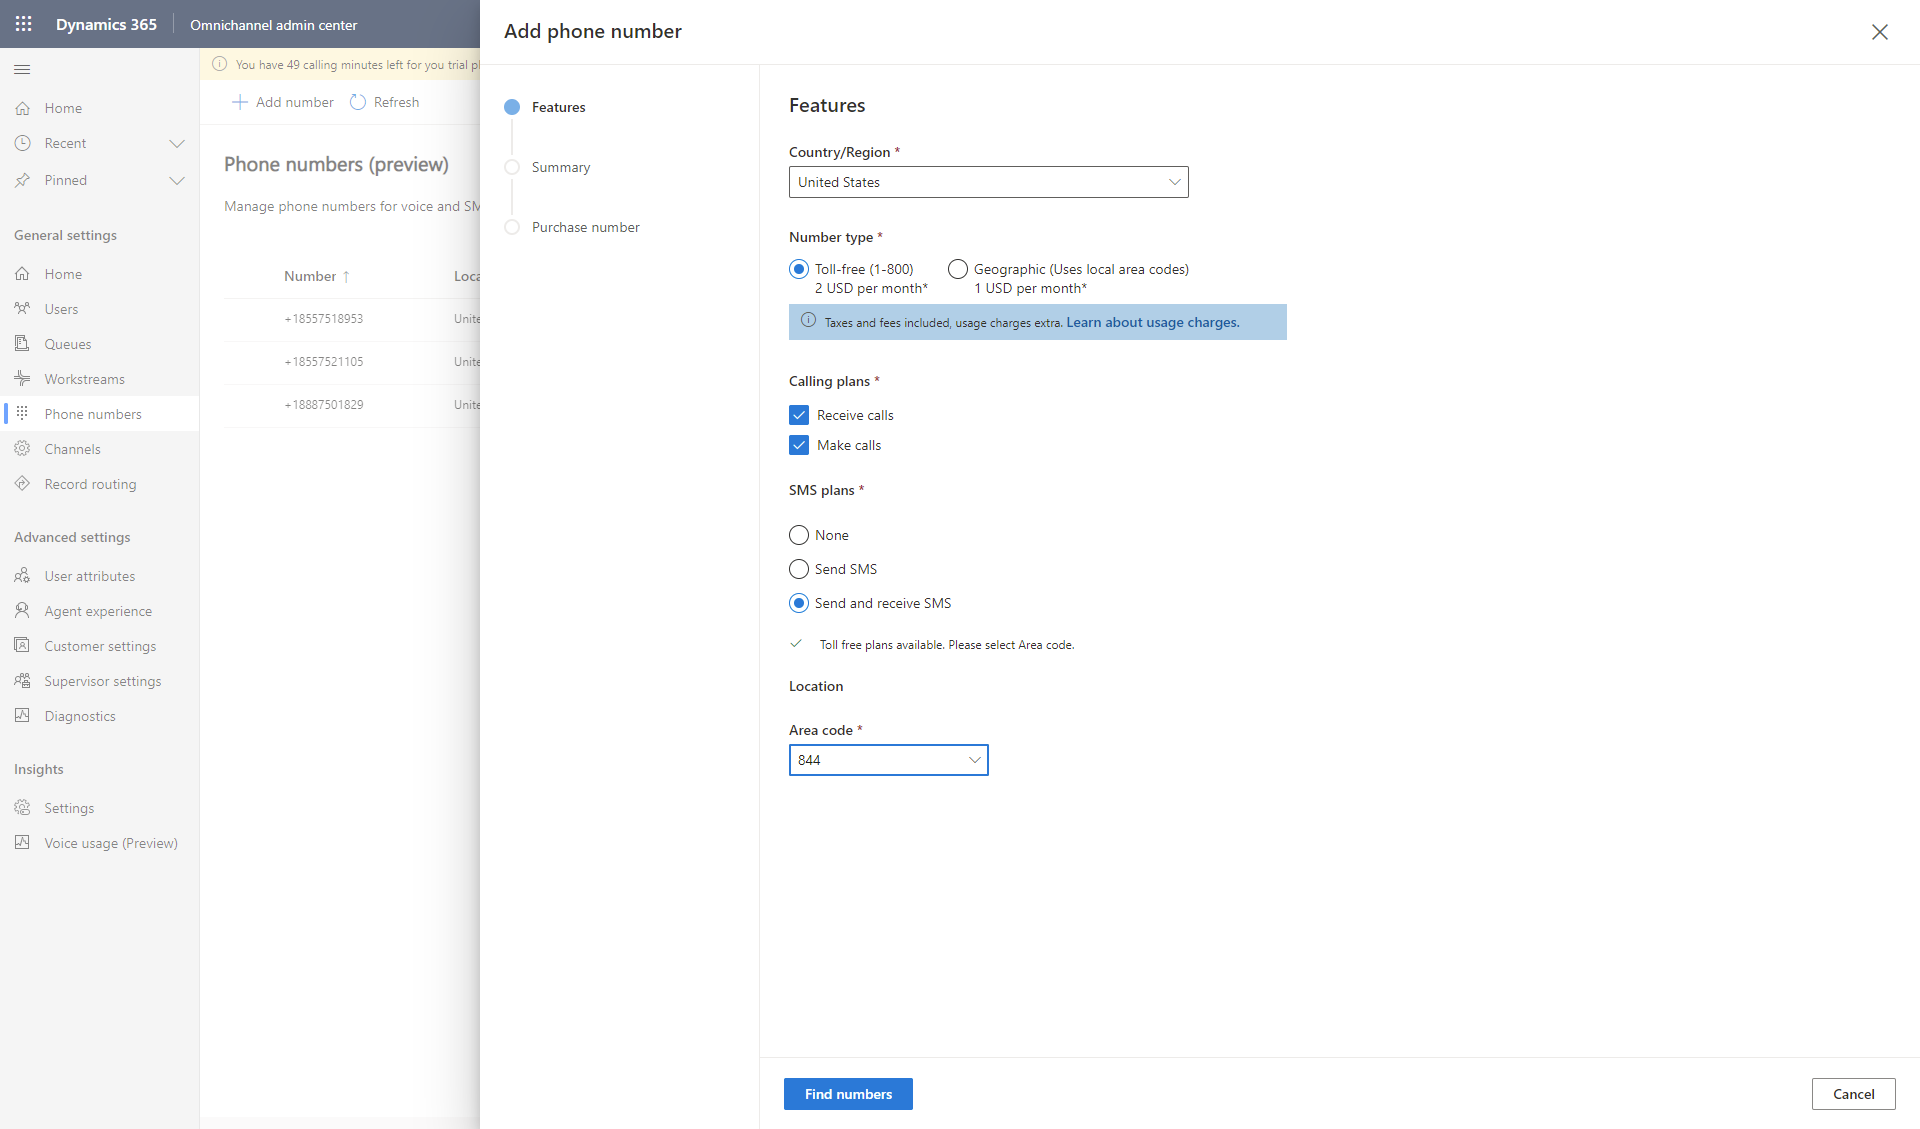Switch to the Purchase number step
Viewport: 1920px width, 1129px height.
(586, 226)
